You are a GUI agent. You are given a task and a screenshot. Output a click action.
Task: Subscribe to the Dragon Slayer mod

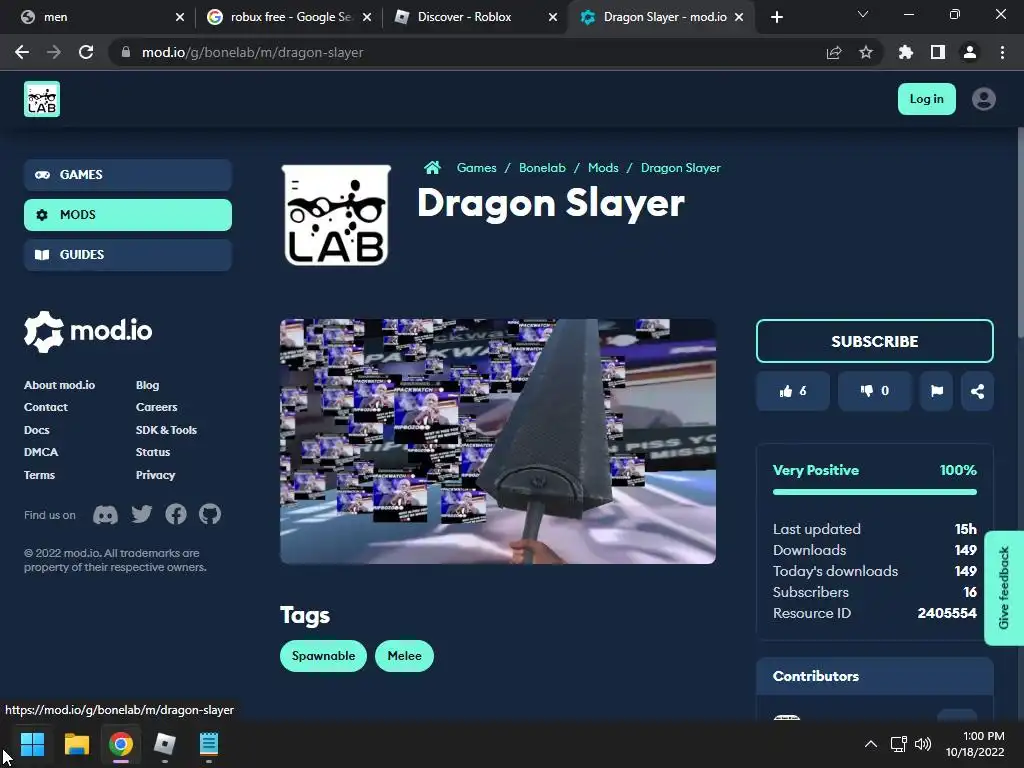[x=874, y=341]
